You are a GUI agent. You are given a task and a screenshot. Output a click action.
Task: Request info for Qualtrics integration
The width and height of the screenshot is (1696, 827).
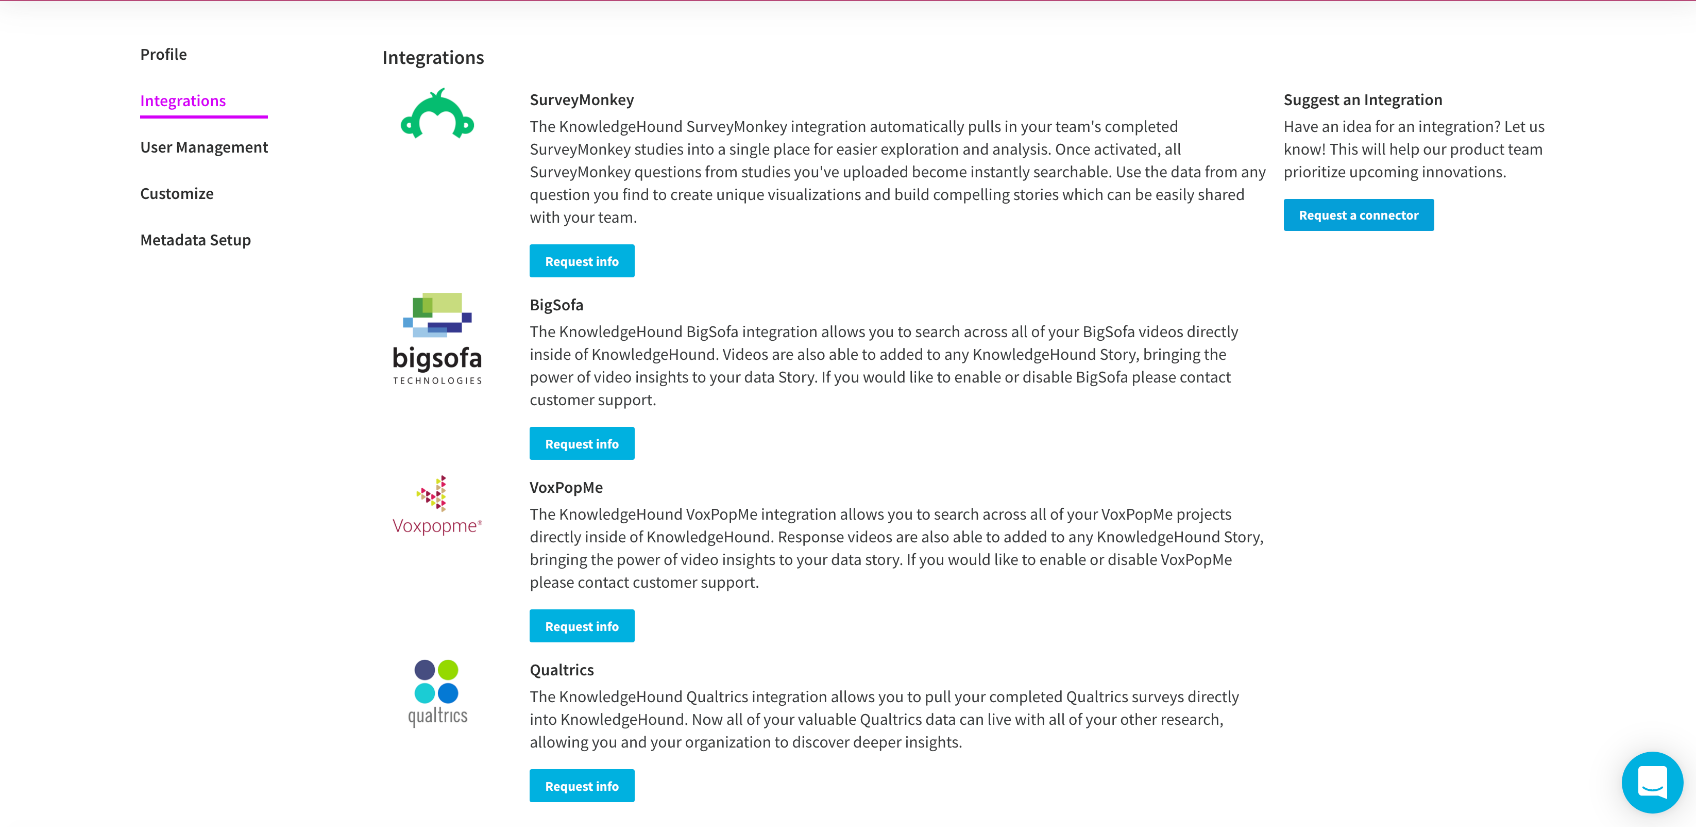click(x=582, y=786)
